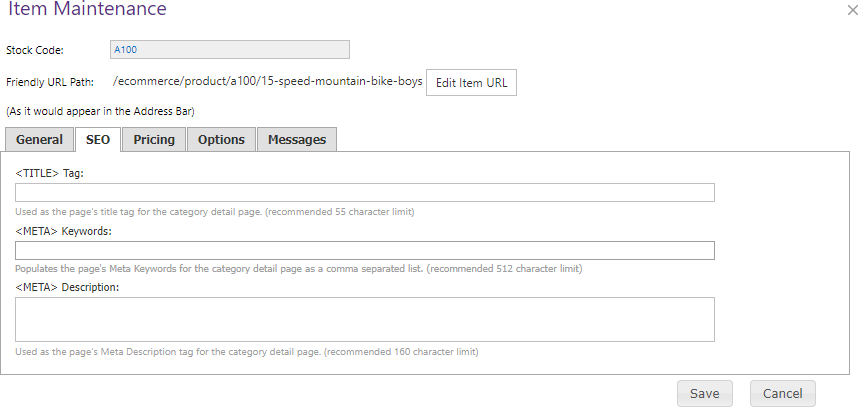This screenshot has width=858, height=407.
Task: Click inside the META Description textarea
Action: pos(364,319)
